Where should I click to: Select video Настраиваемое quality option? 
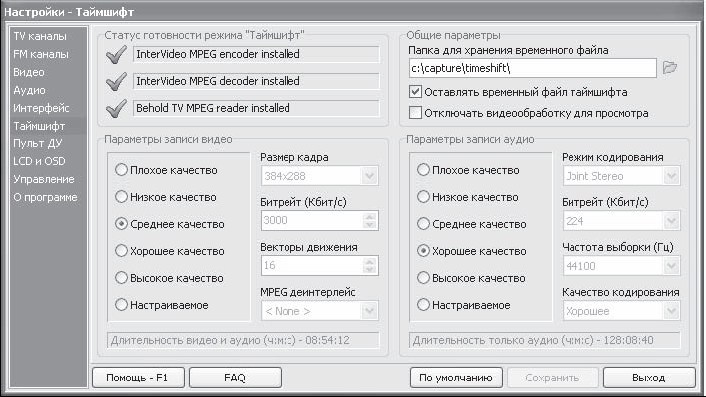coord(121,305)
